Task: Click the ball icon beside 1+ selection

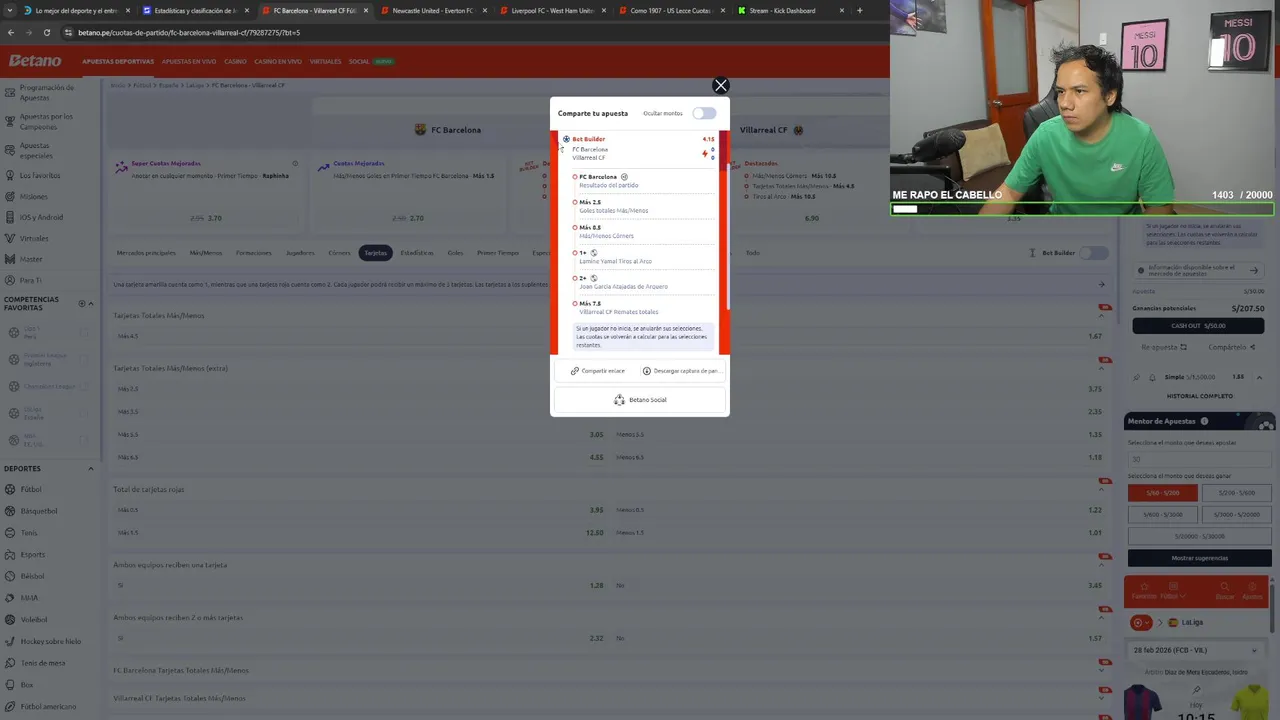Action: click(x=593, y=253)
